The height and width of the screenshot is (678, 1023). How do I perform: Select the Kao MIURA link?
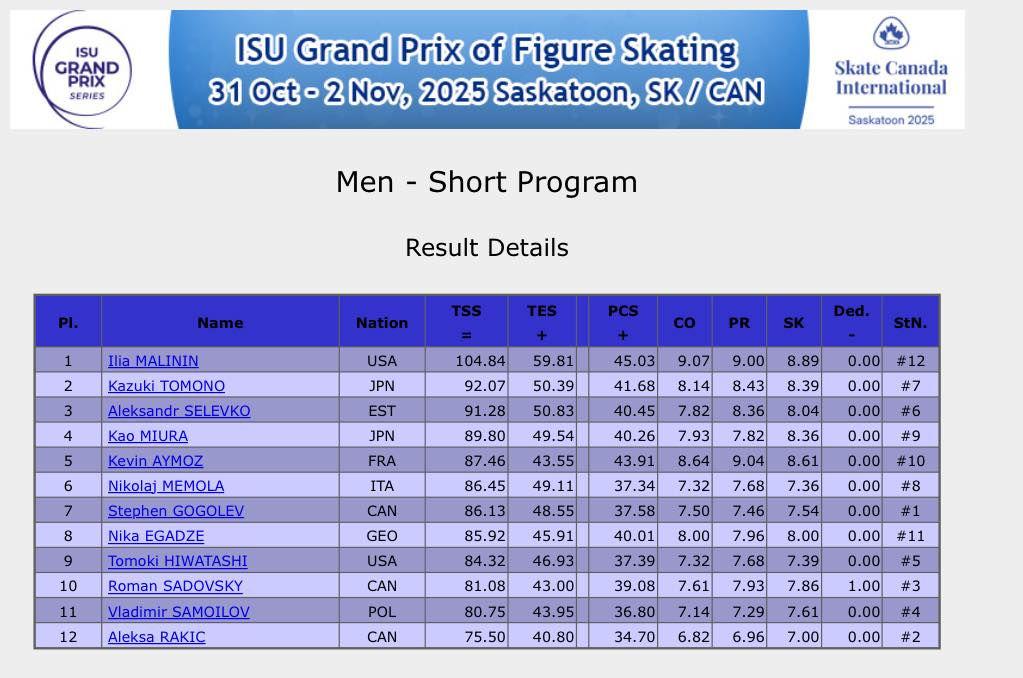pyautogui.click(x=148, y=436)
